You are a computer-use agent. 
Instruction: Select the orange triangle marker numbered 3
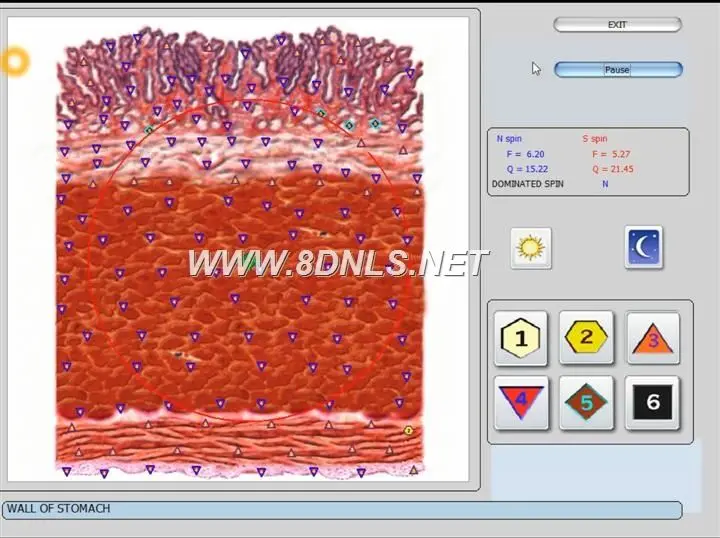click(x=652, y=338)
